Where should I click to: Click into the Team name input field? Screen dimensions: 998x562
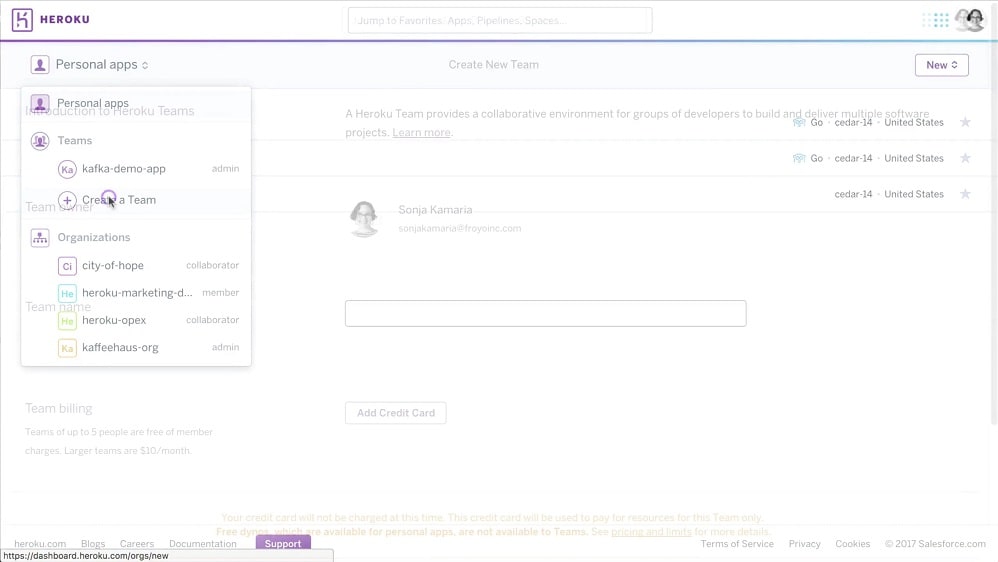point(545,314)
